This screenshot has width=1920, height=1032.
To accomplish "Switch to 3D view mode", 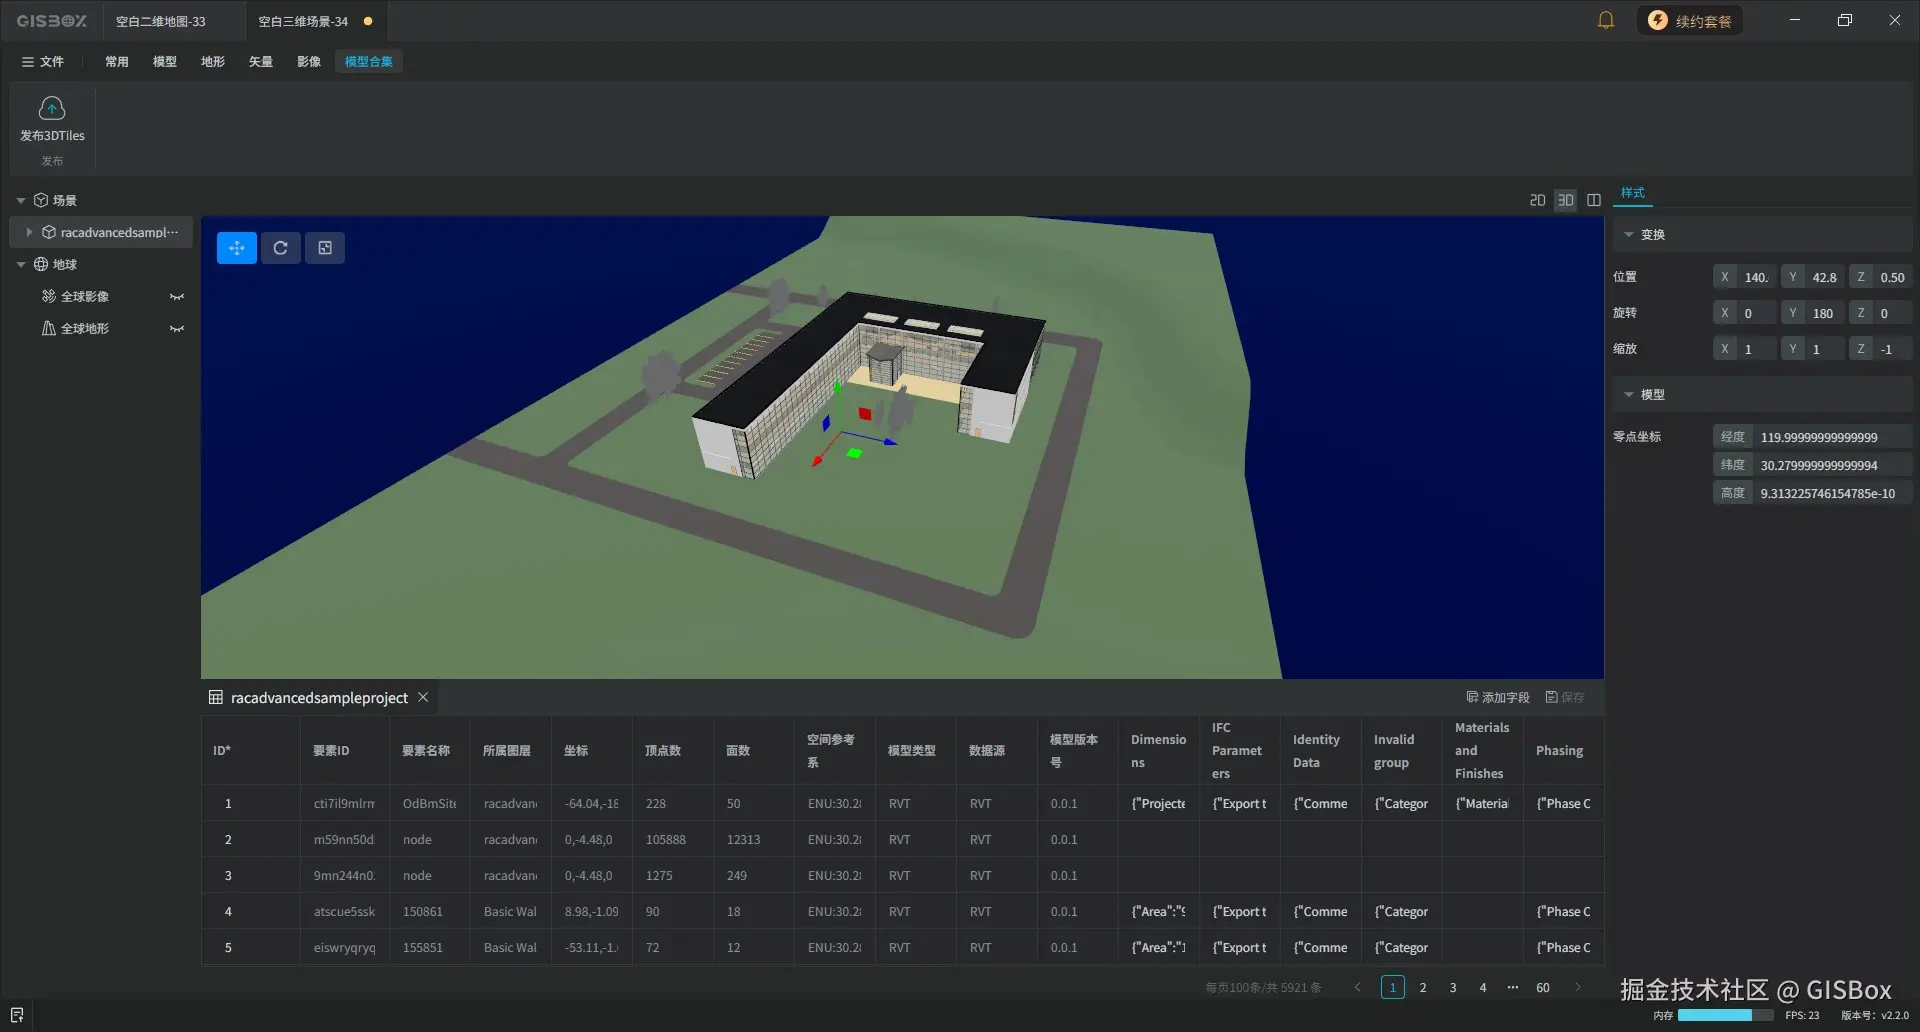I will pyautogui.click(x=1566, y=200).
